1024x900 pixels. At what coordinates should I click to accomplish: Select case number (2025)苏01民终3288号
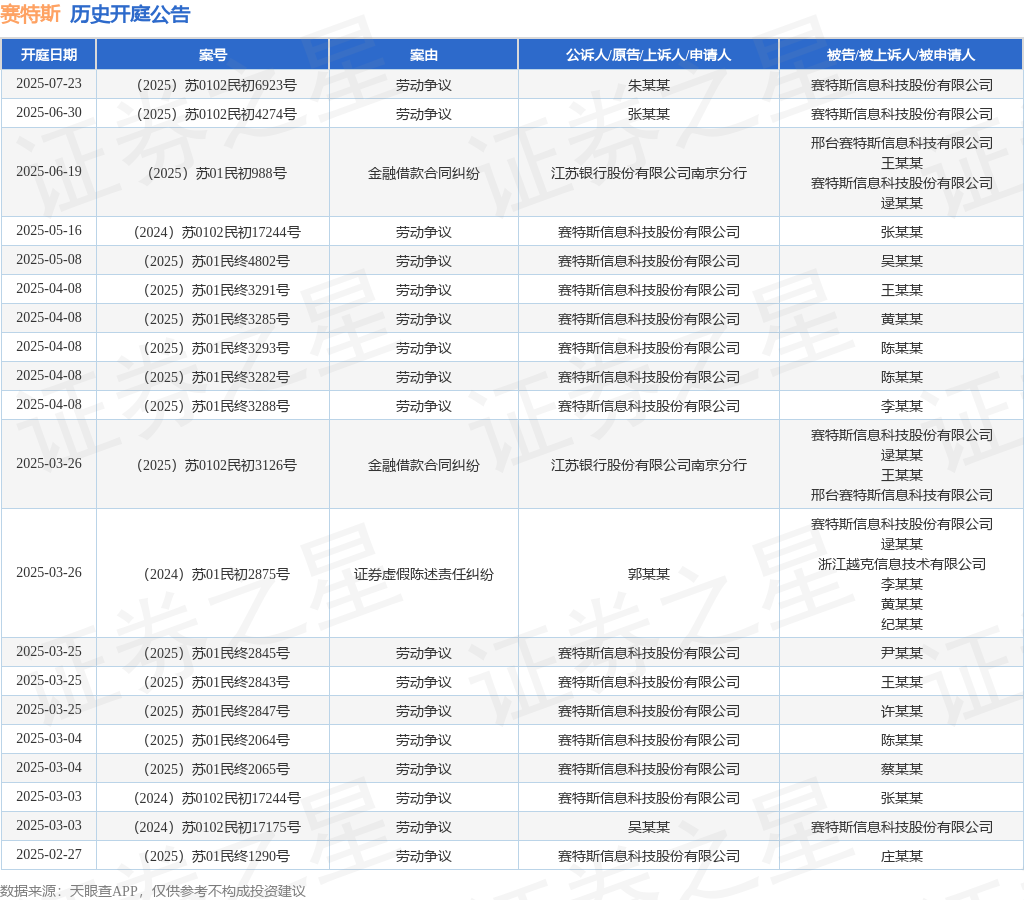[x=213, y=406]
